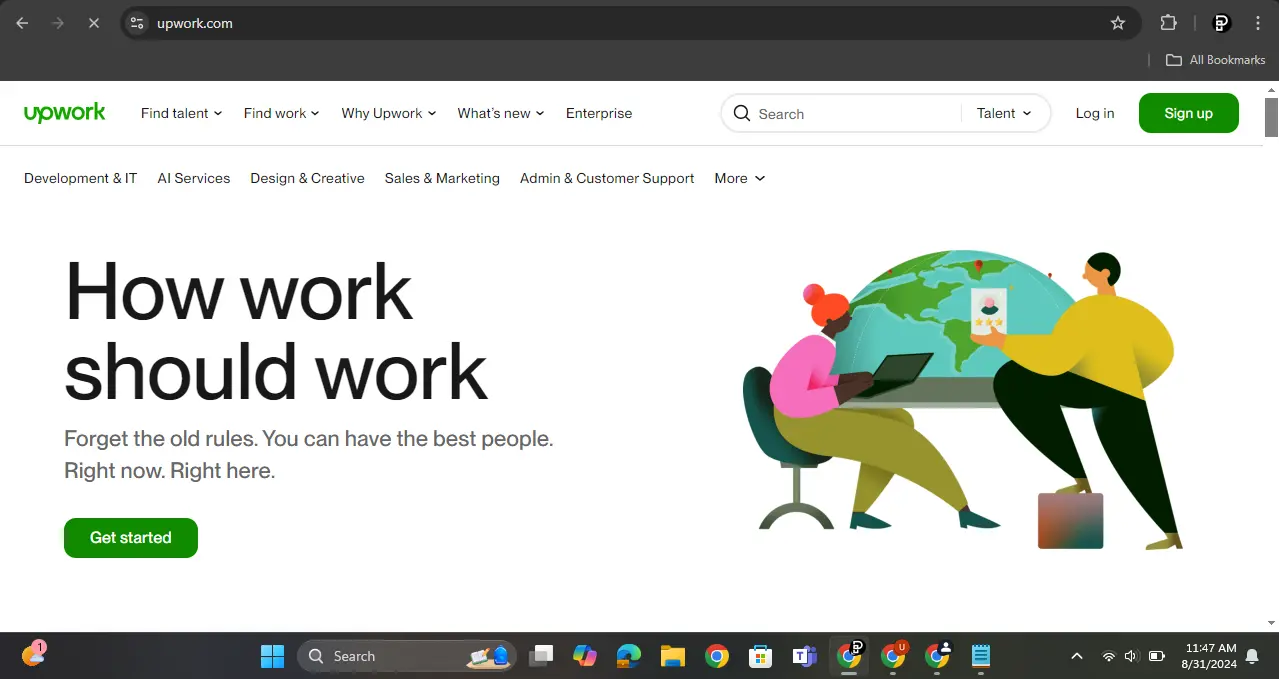
Task: Click the green Sign up button
Action: (x=1189, y=113)
